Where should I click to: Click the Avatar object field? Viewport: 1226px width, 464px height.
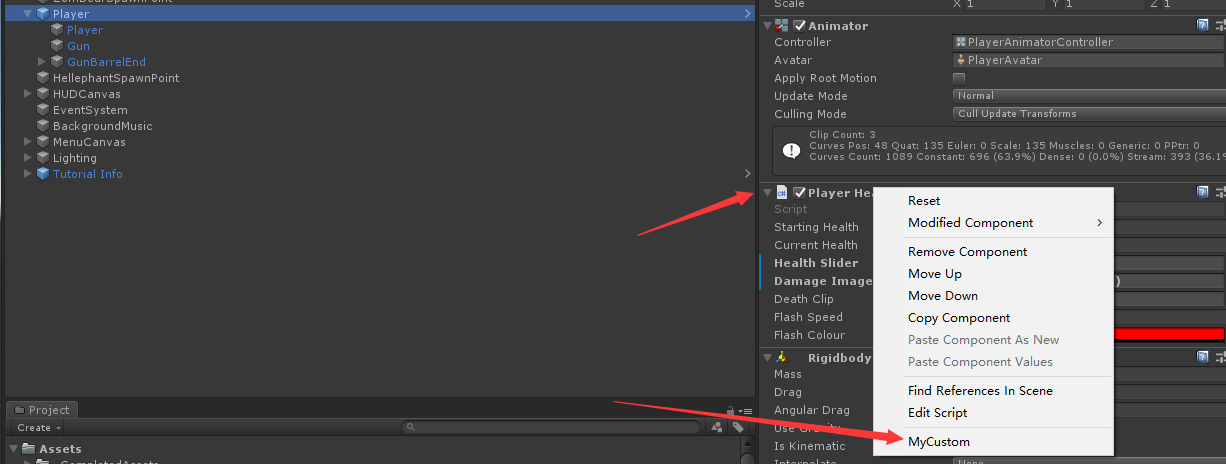coord(1089,60)
